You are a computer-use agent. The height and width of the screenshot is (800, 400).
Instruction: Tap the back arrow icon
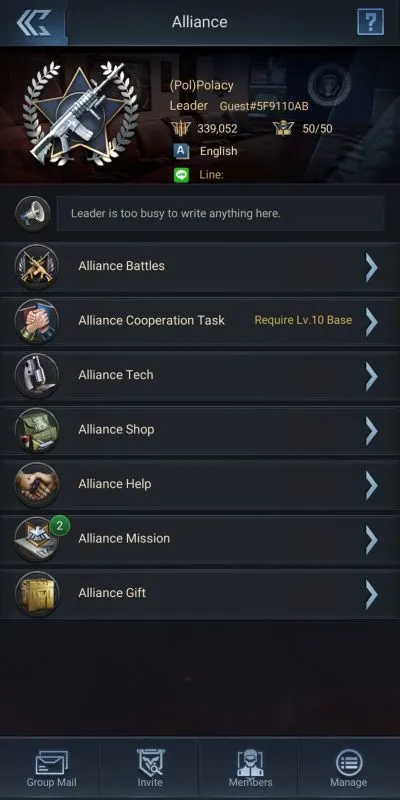tap(33, 22)
